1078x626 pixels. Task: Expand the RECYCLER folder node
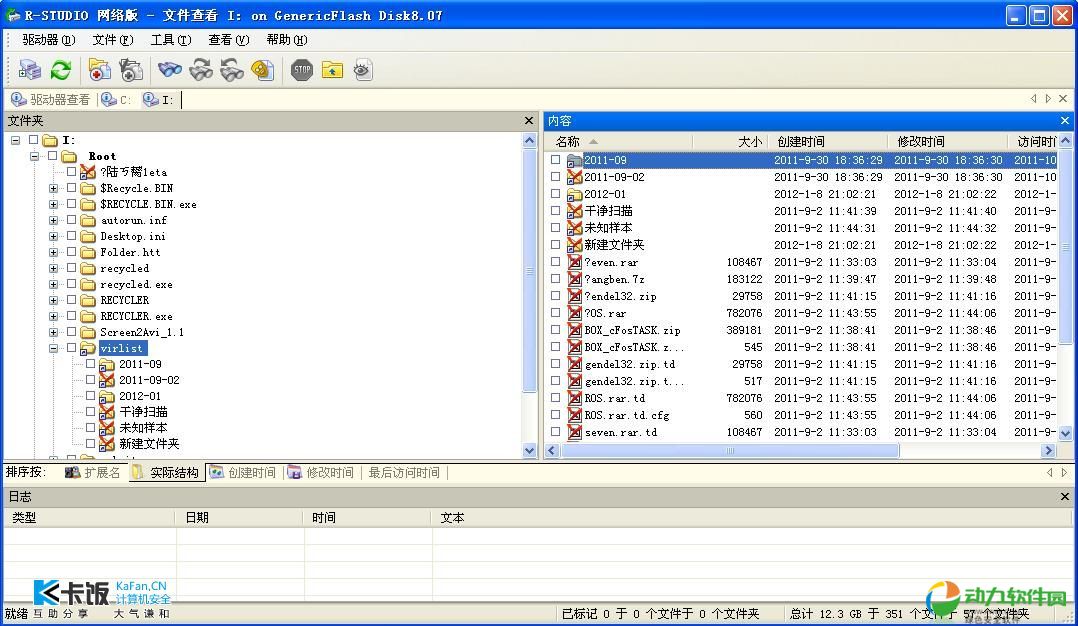point(53,300)
